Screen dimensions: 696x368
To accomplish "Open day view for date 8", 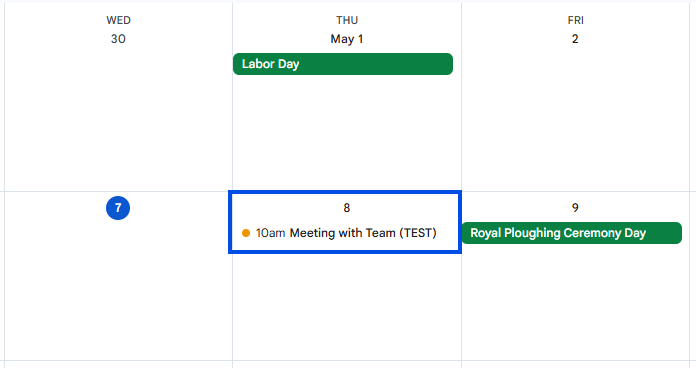I will [x=347, y=208].
